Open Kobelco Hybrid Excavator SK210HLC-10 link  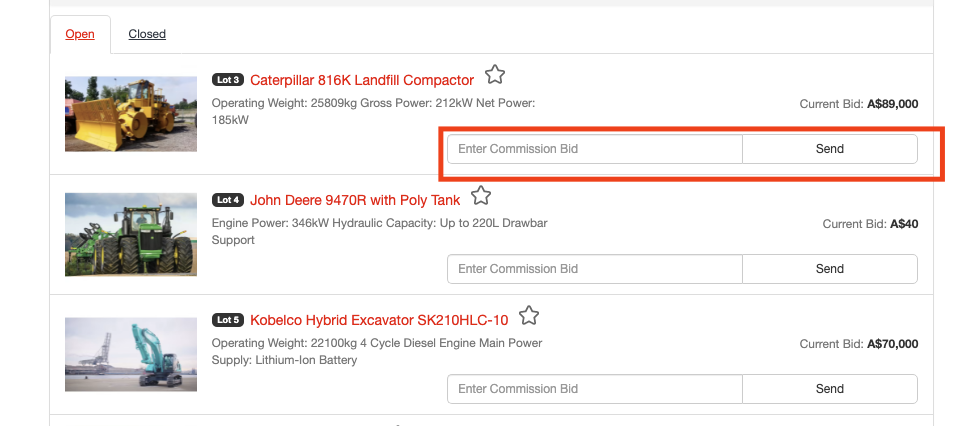[379, 320]
